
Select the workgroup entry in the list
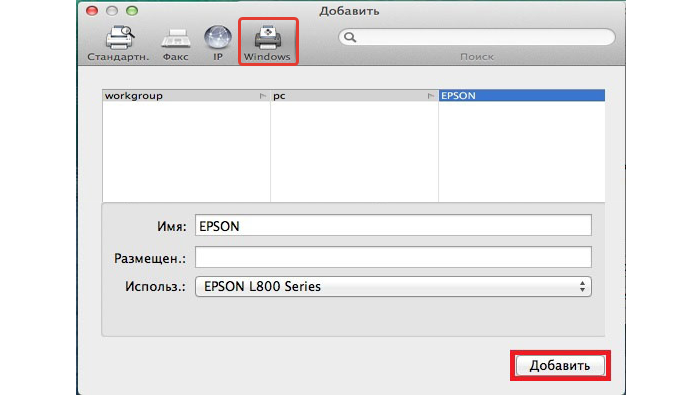(186, 96)
